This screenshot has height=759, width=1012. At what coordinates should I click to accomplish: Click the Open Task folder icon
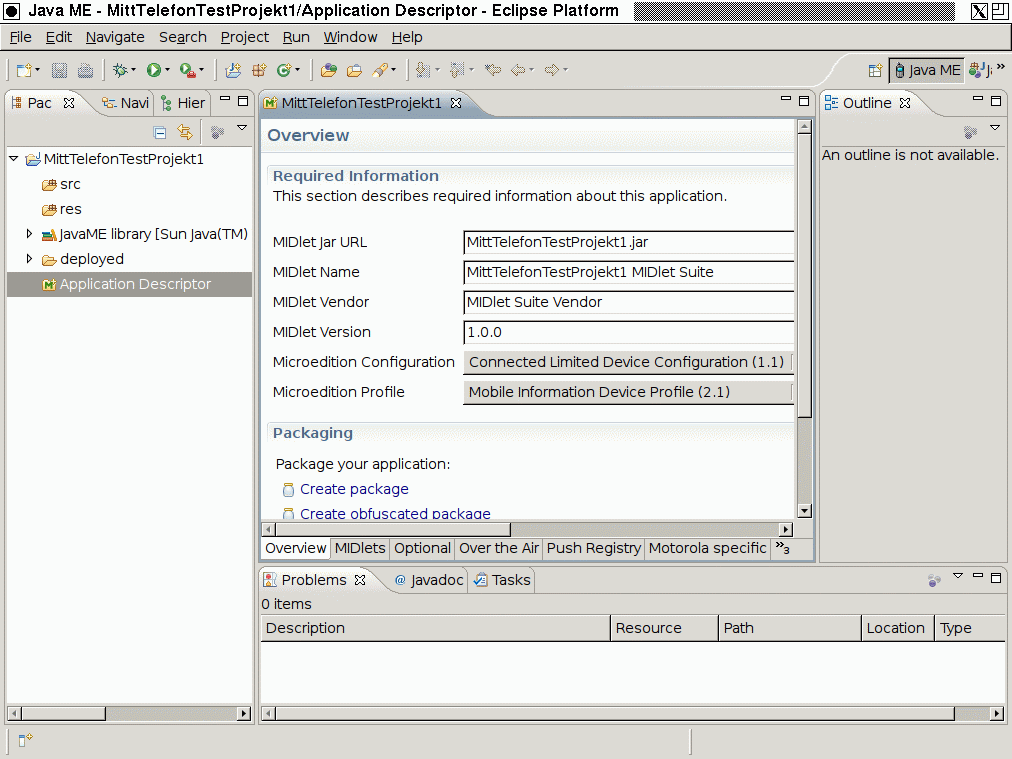[x=354, y=70]
